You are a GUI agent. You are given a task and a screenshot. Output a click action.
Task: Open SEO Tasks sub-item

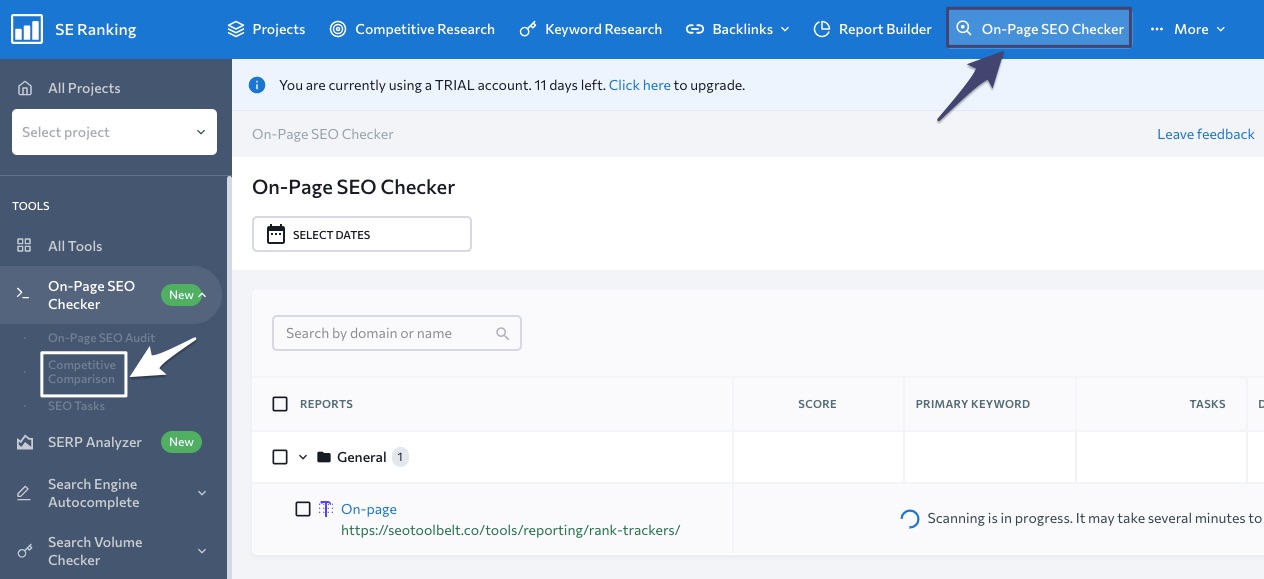tap(76, 406)
